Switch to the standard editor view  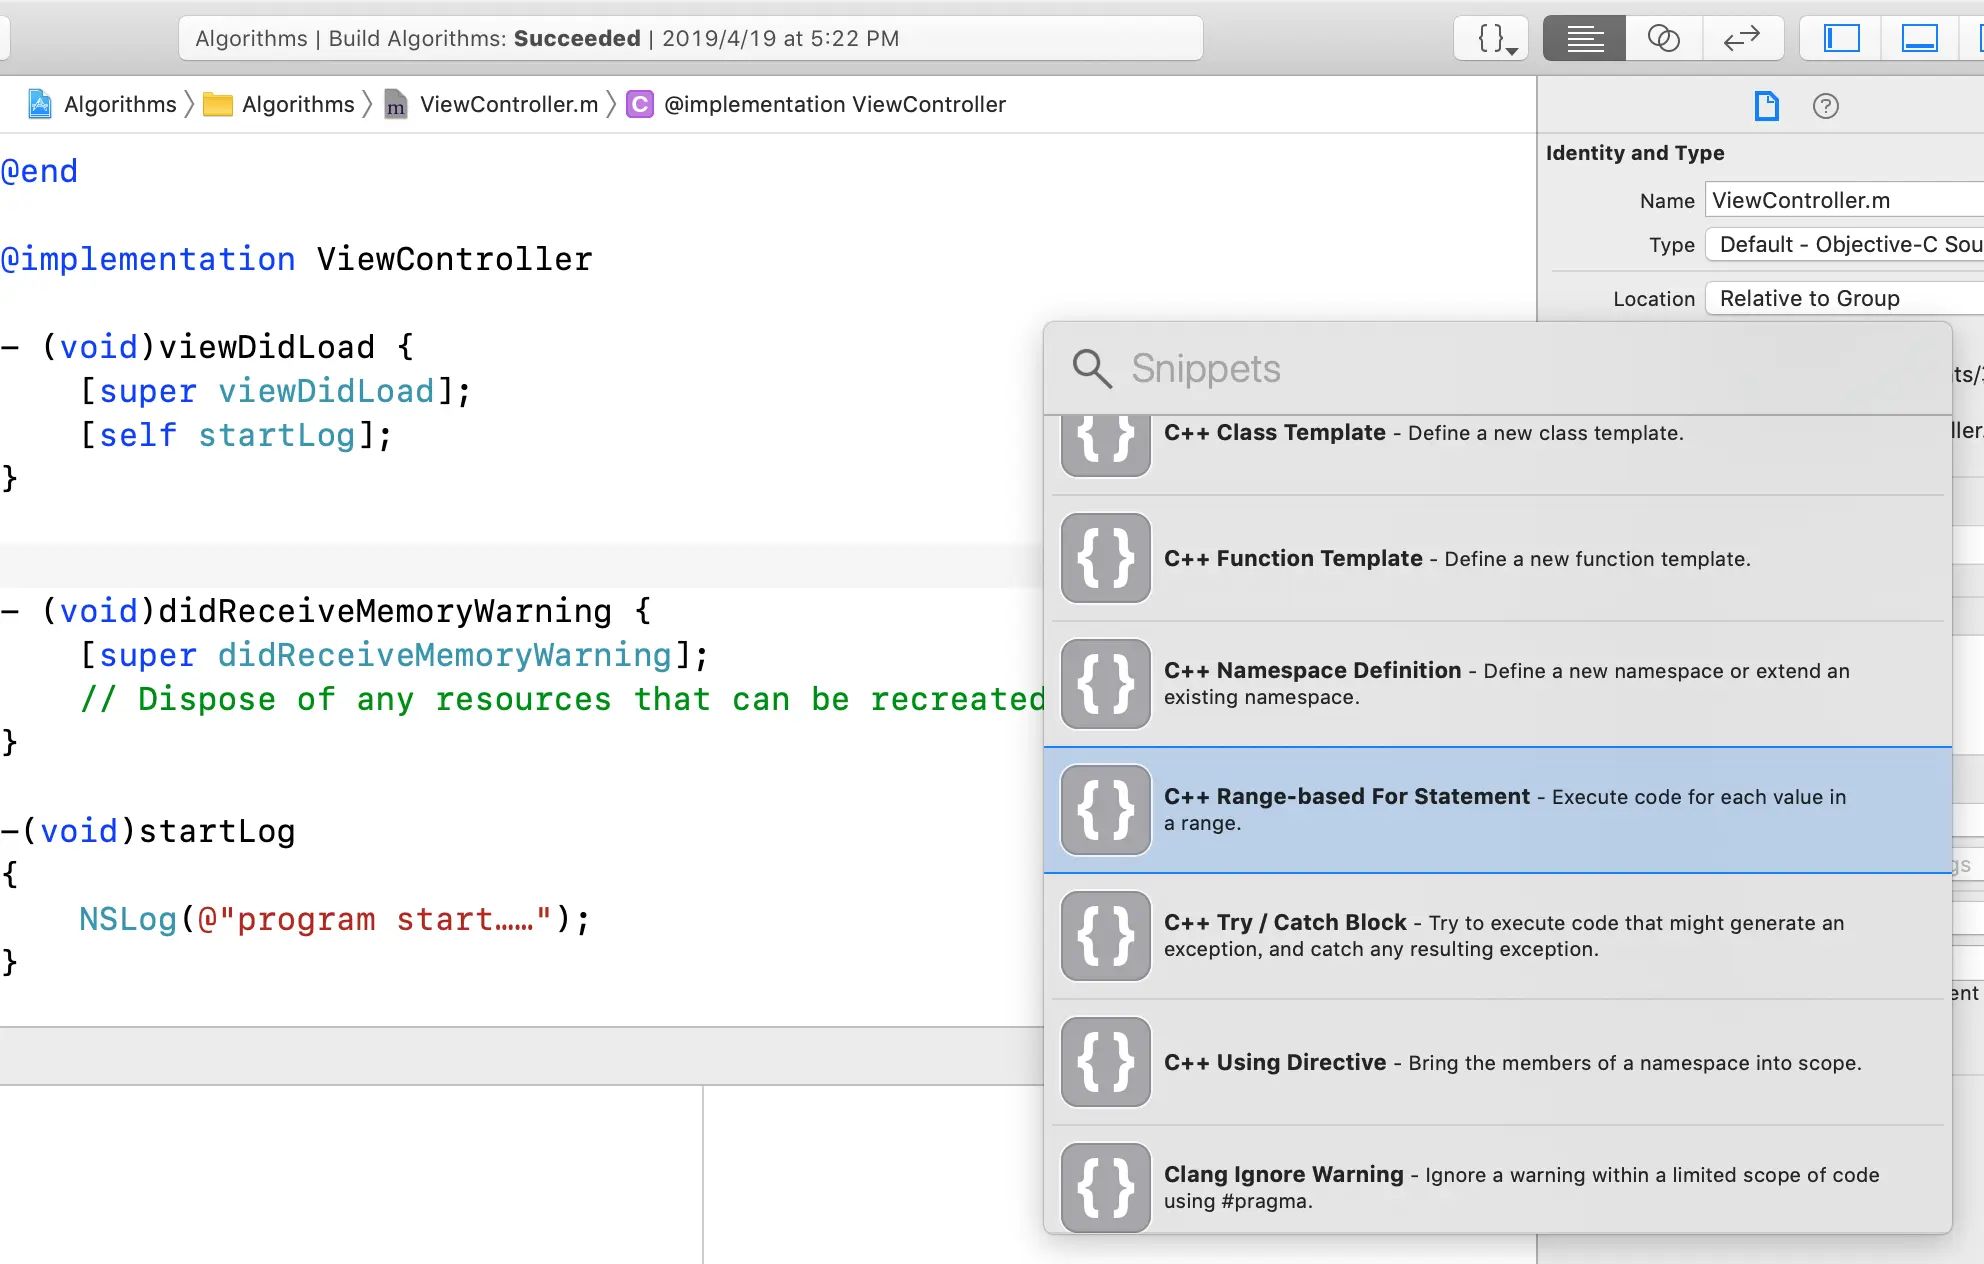click(1585, 39)
